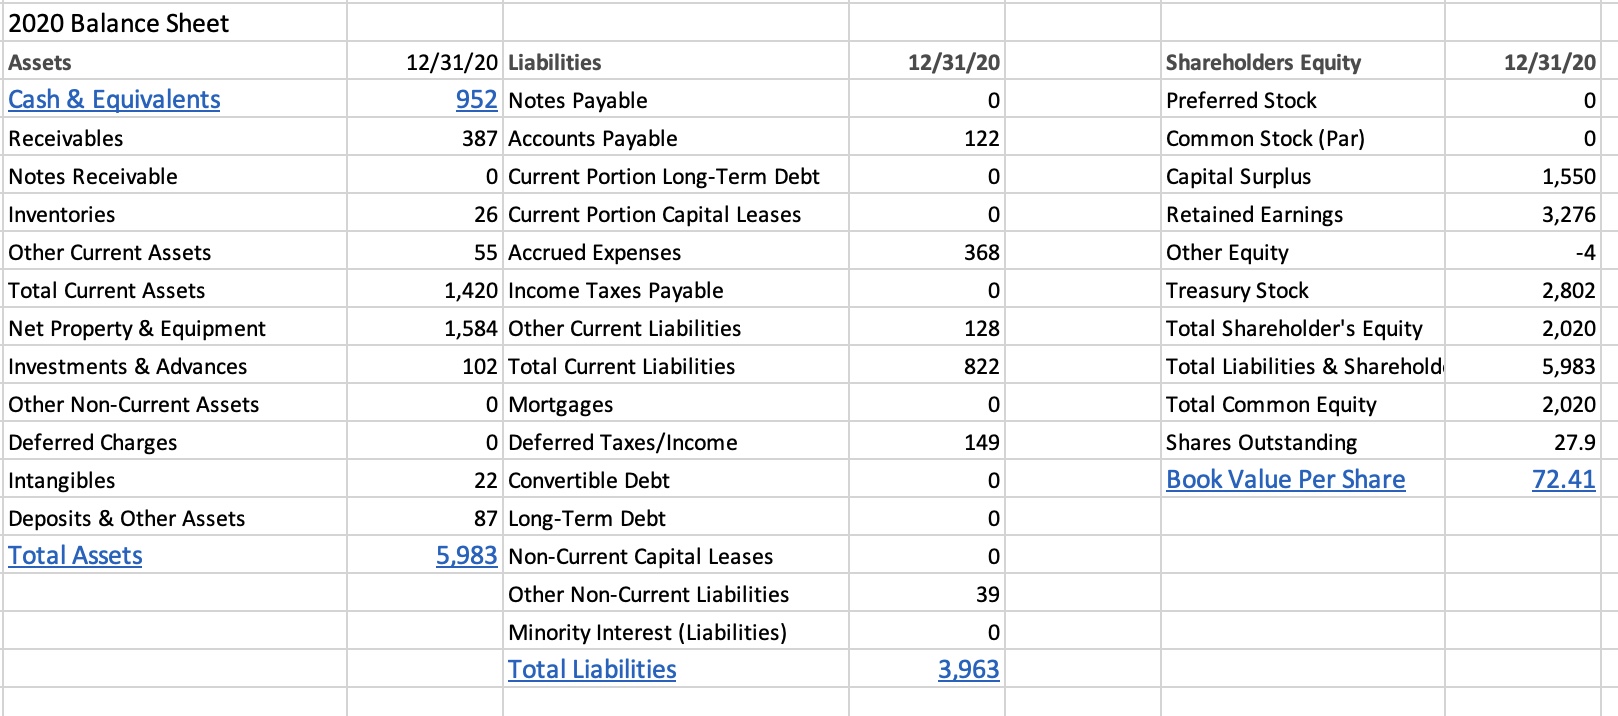The image size is (1618, 716).
Task: Click the value 1,584 cell
Action: (425, 328)
